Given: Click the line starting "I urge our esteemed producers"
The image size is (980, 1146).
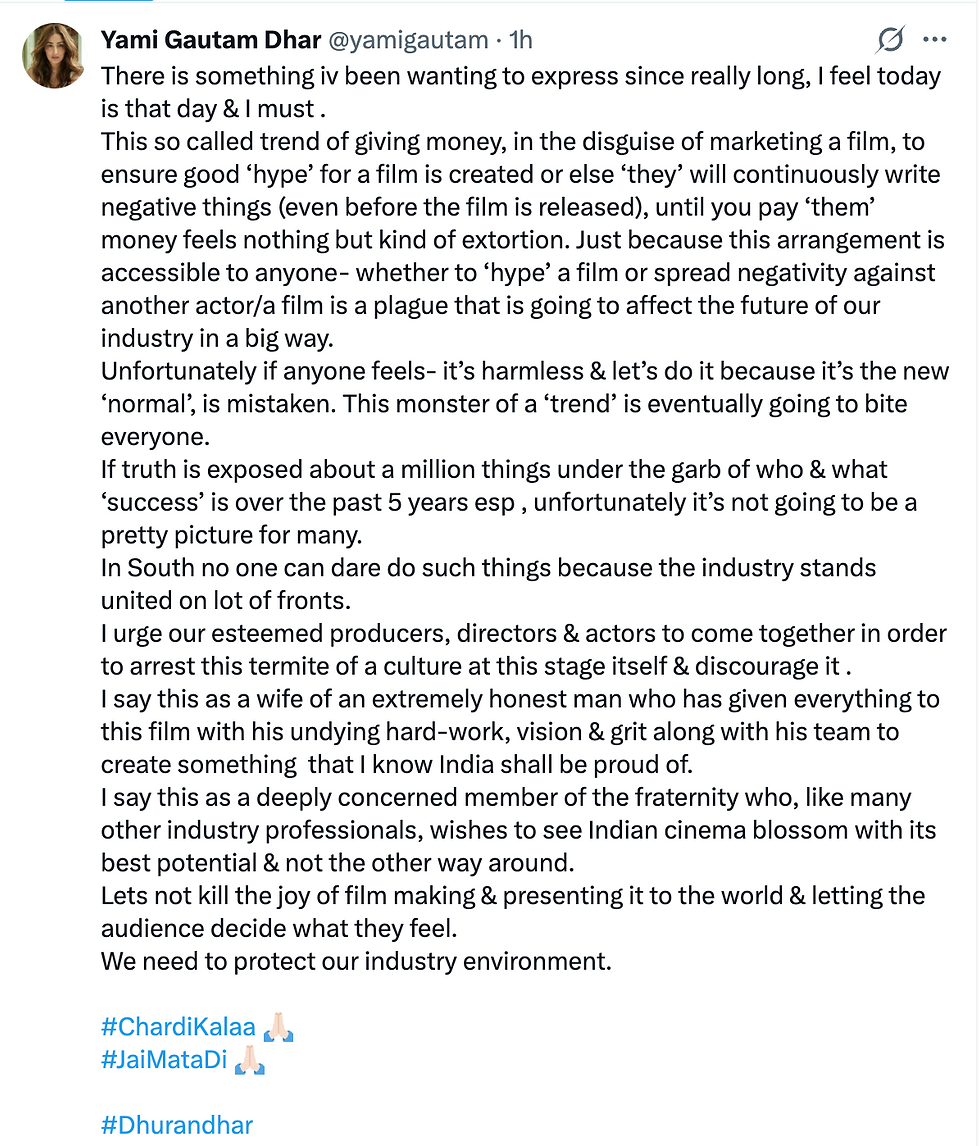Looking at the screenshot, I should point(523,634).
